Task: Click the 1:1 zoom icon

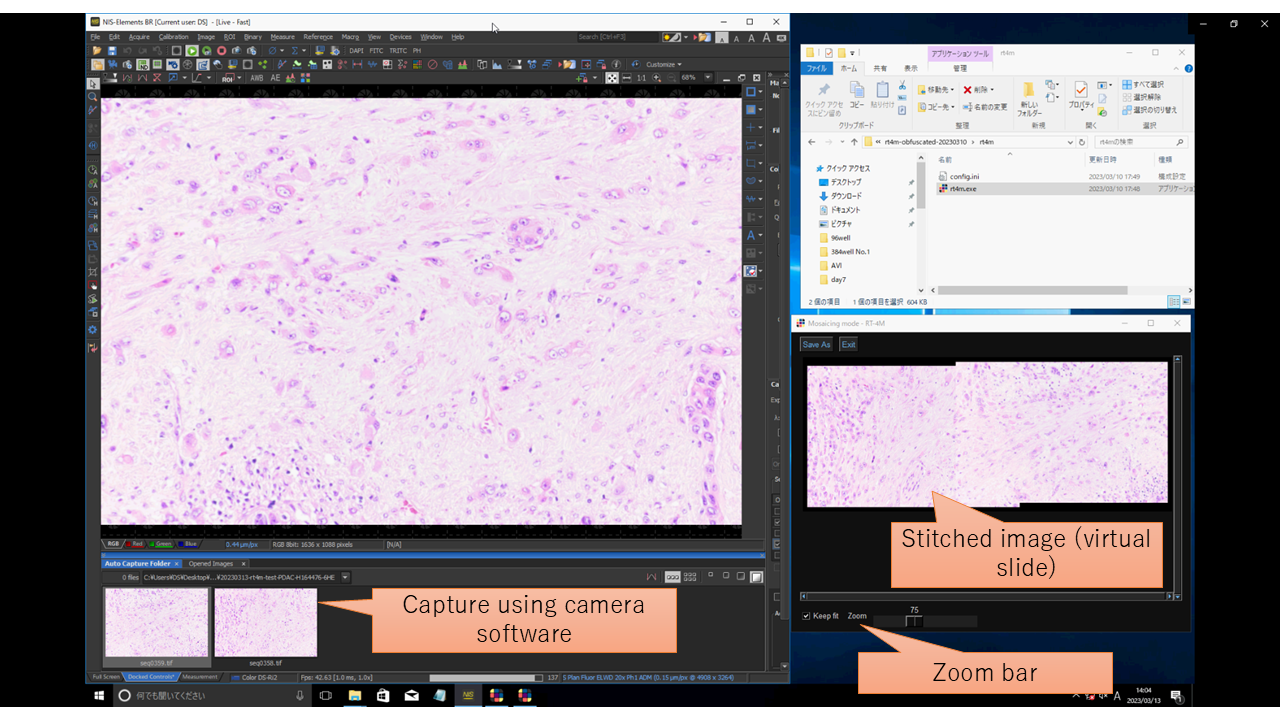Action: 643,78
